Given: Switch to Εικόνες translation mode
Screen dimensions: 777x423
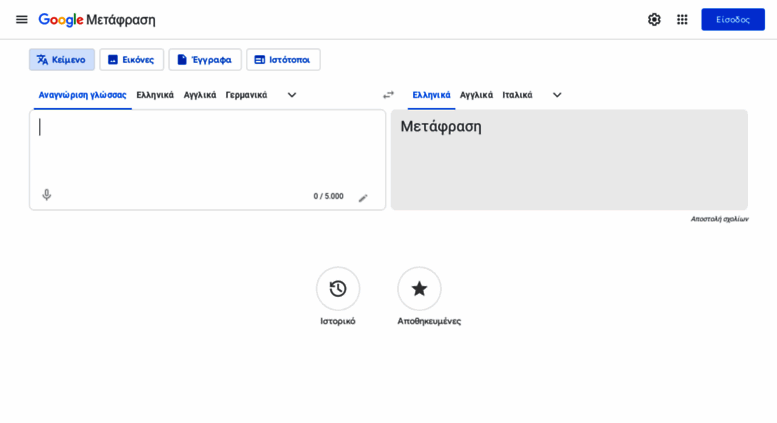Looking at the screenshot, I should [x=131, y=60].
